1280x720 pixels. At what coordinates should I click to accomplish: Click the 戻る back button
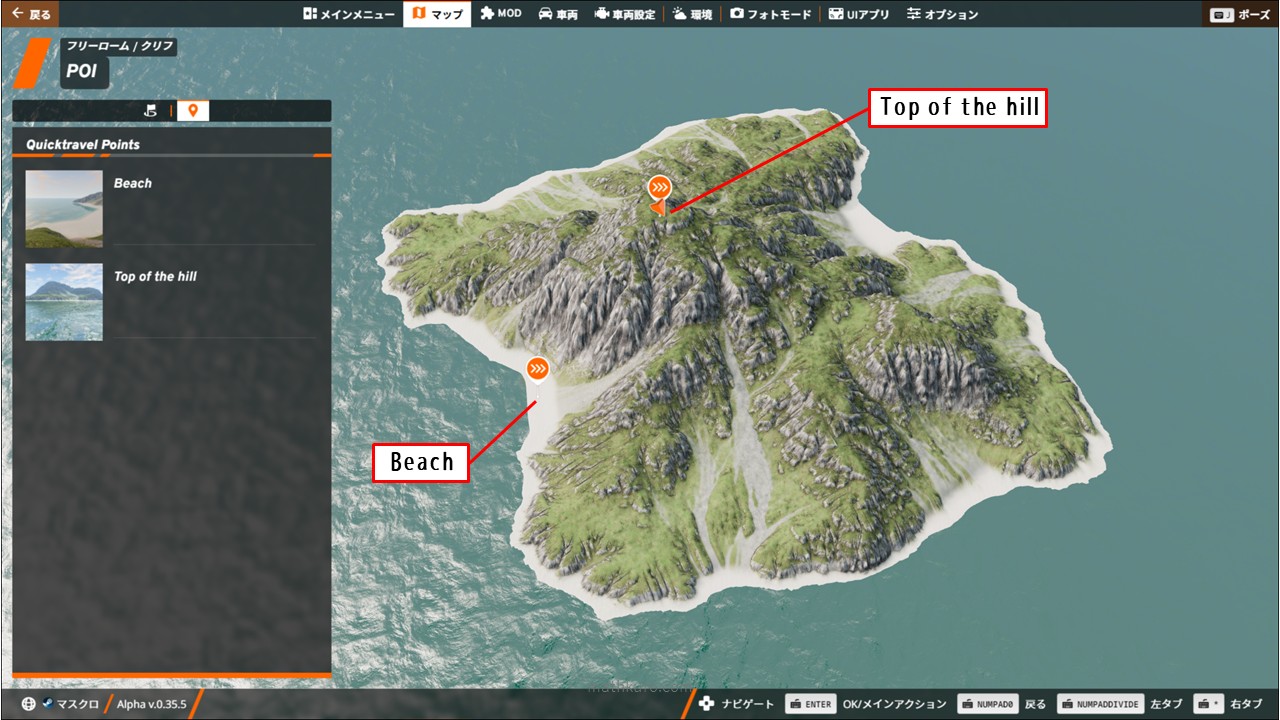(31, 14)
